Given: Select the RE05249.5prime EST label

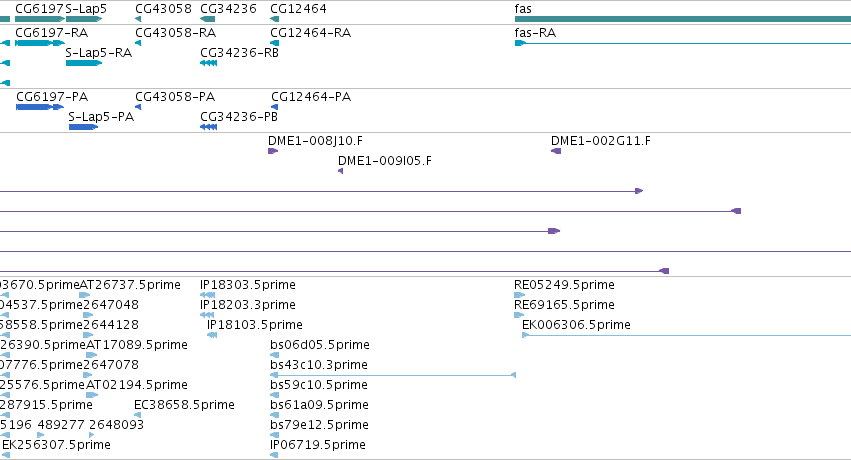Looking at the screenshot, I should (x=564, y=285).
